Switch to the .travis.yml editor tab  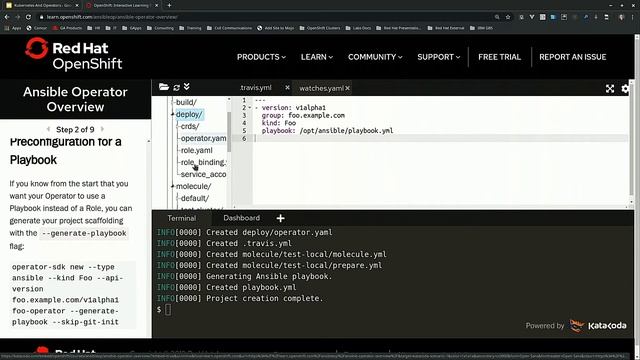[x=256, y=87]
